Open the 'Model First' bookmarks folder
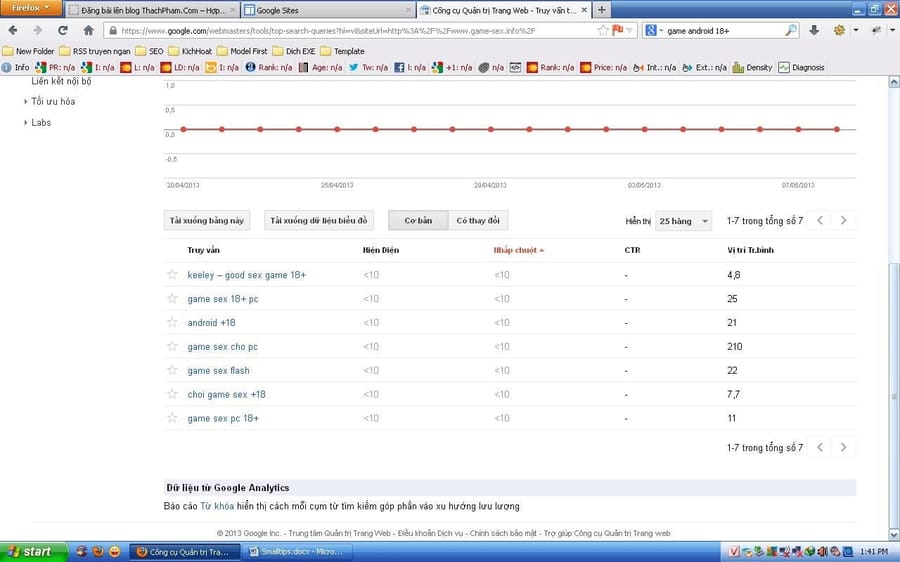 pos(242,51)
